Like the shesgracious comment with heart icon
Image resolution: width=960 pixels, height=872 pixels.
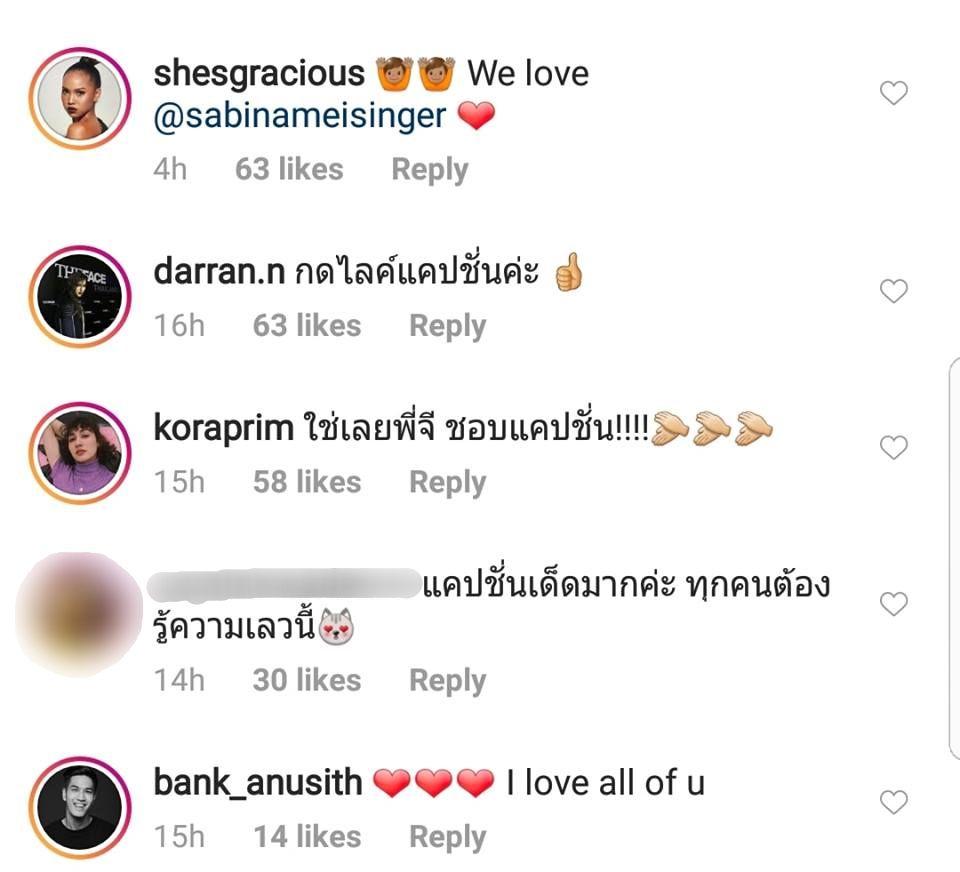893,93
